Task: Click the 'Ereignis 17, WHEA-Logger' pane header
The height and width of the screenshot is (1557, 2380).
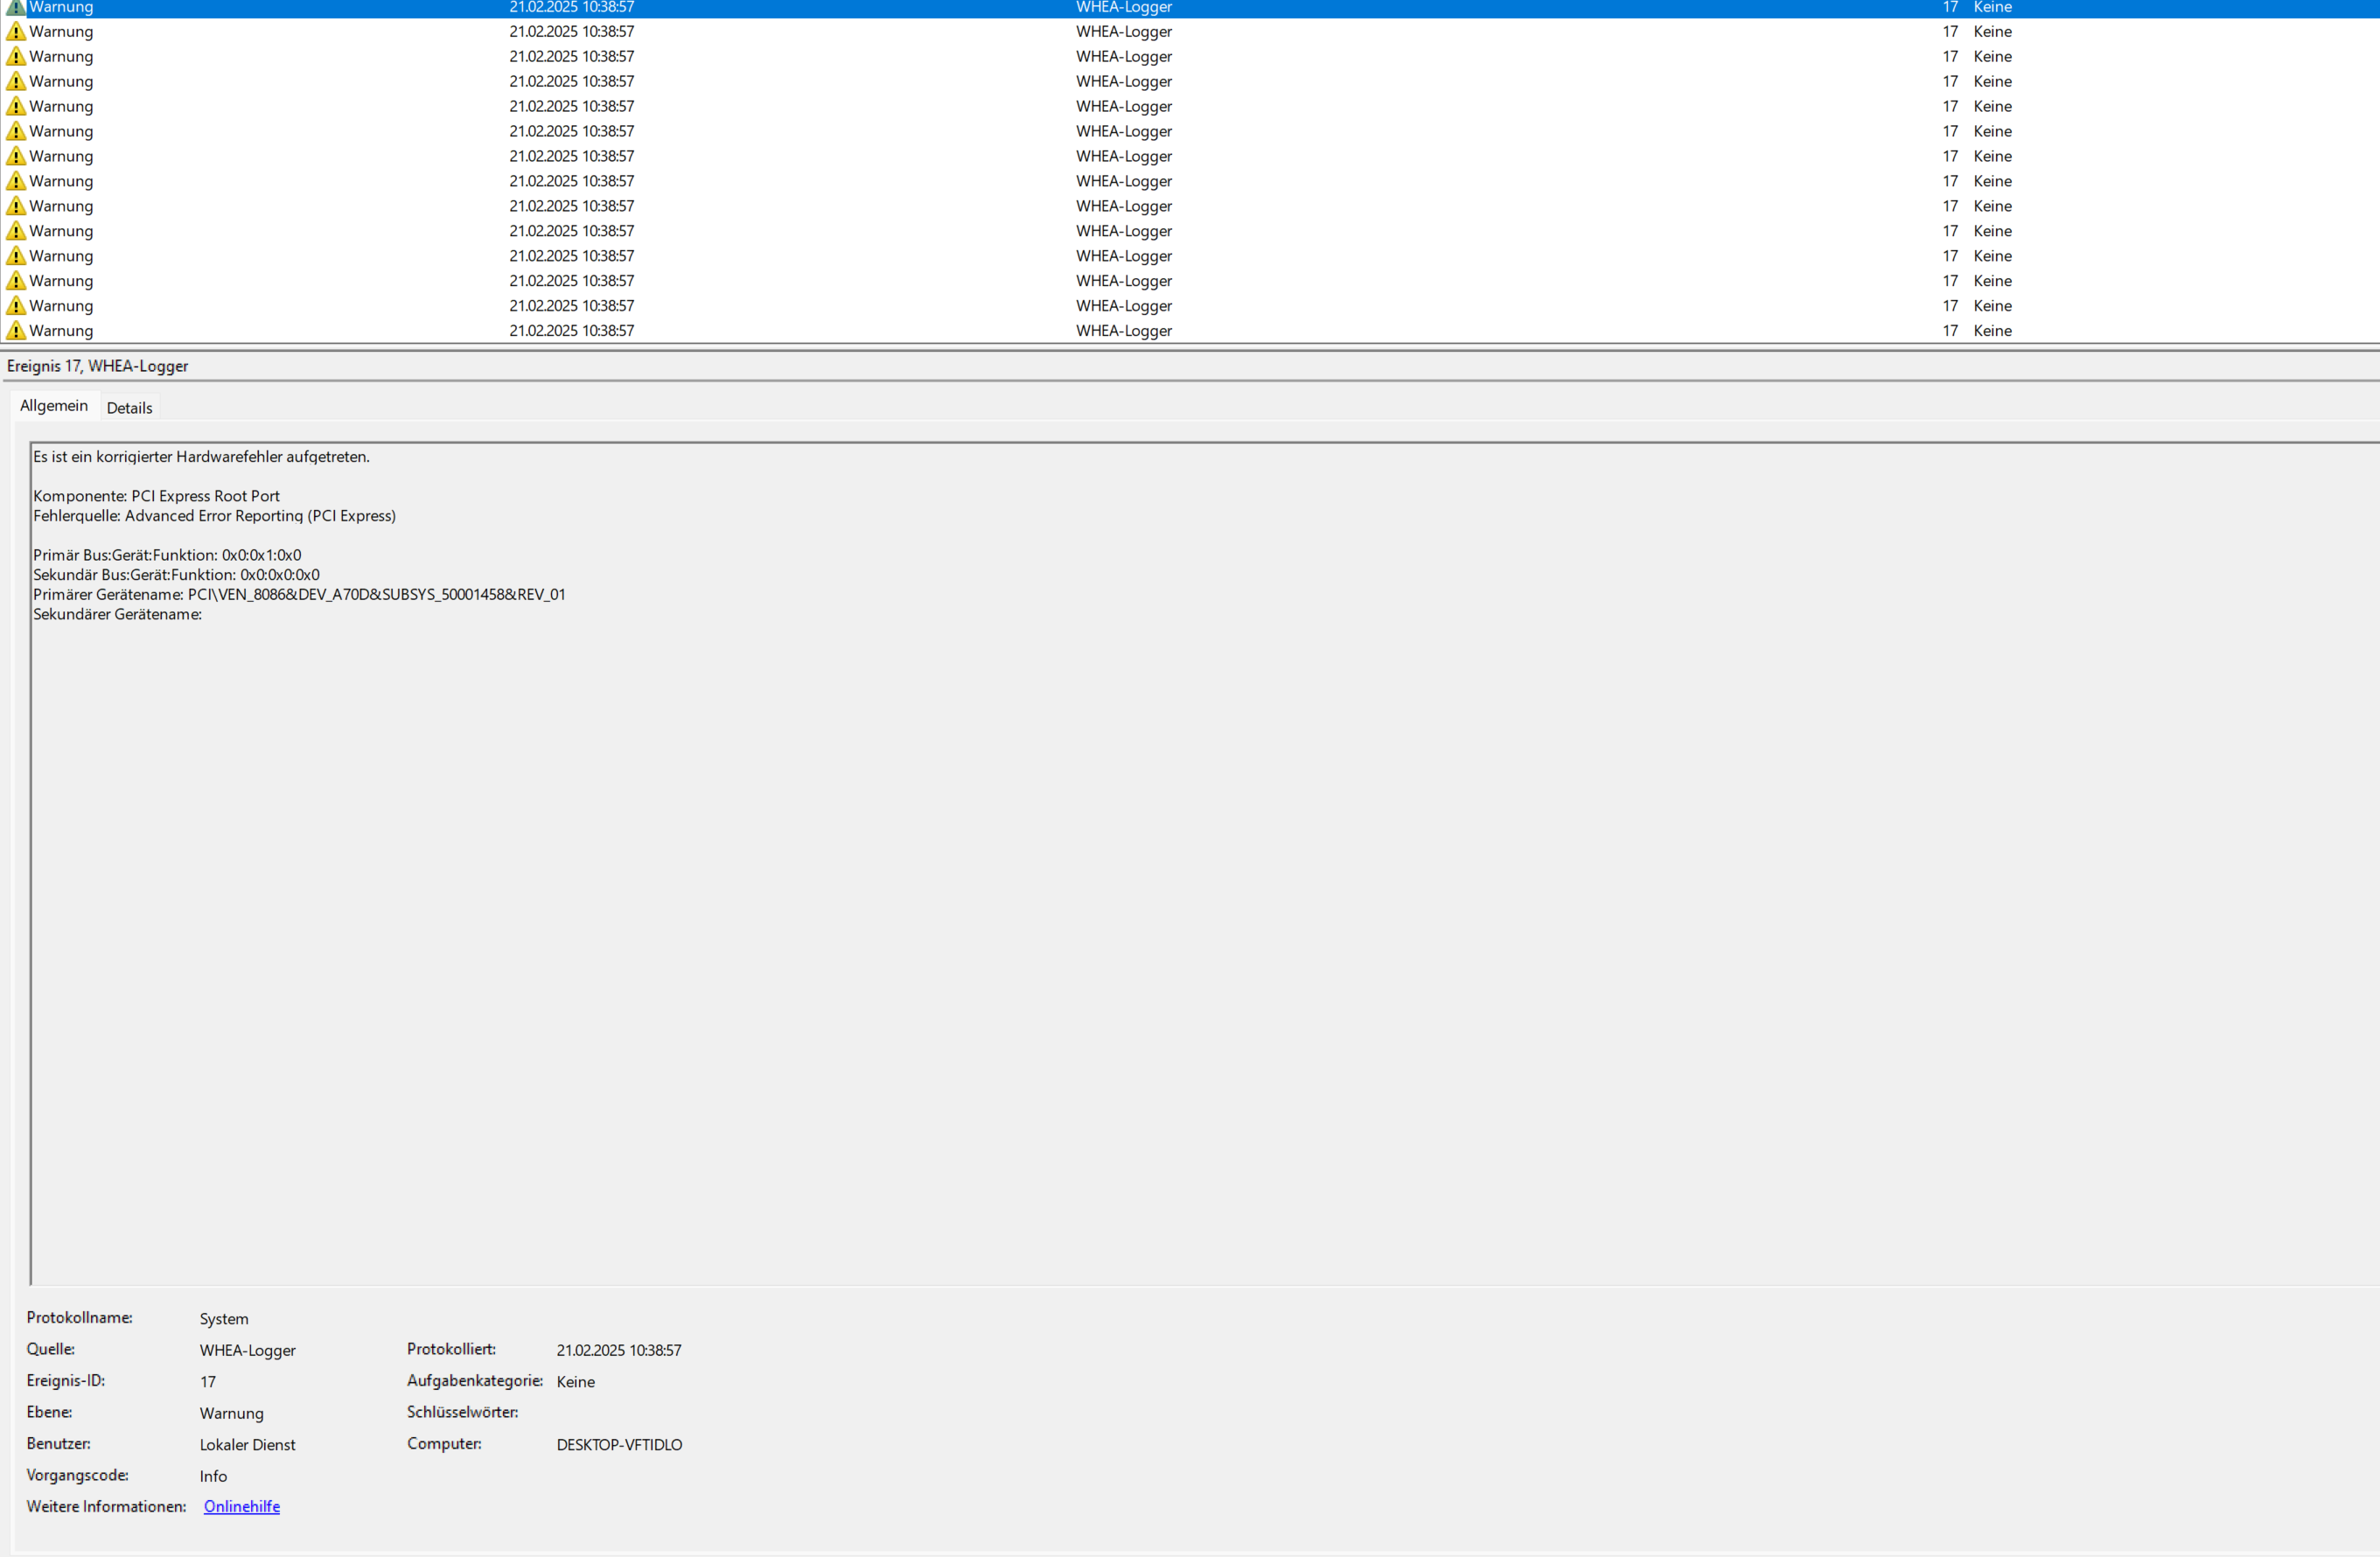Action: click(x=98, y=366)
